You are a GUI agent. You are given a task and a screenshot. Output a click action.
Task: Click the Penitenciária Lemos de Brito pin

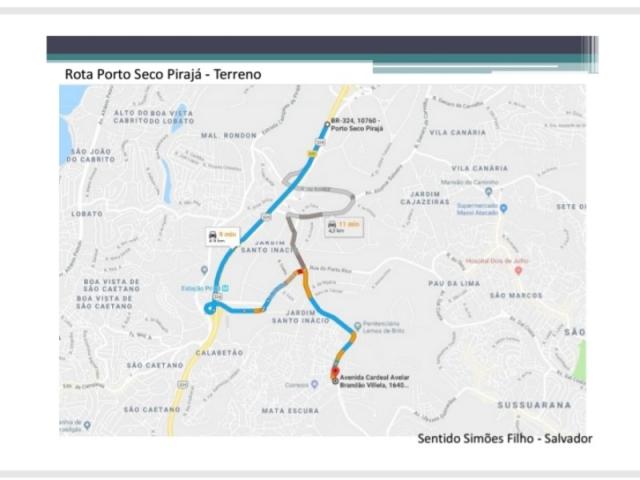coord(358,326)
